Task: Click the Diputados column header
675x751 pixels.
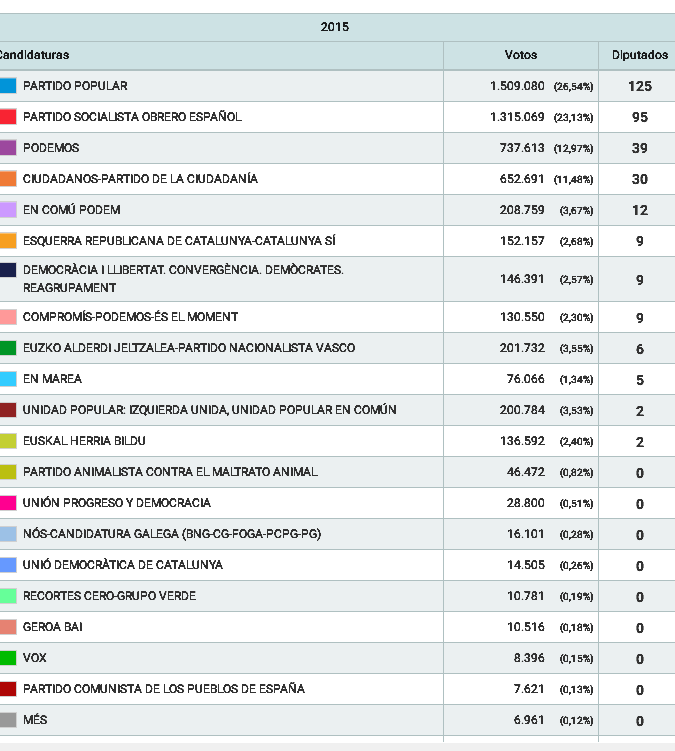Action: pos(640,55)
